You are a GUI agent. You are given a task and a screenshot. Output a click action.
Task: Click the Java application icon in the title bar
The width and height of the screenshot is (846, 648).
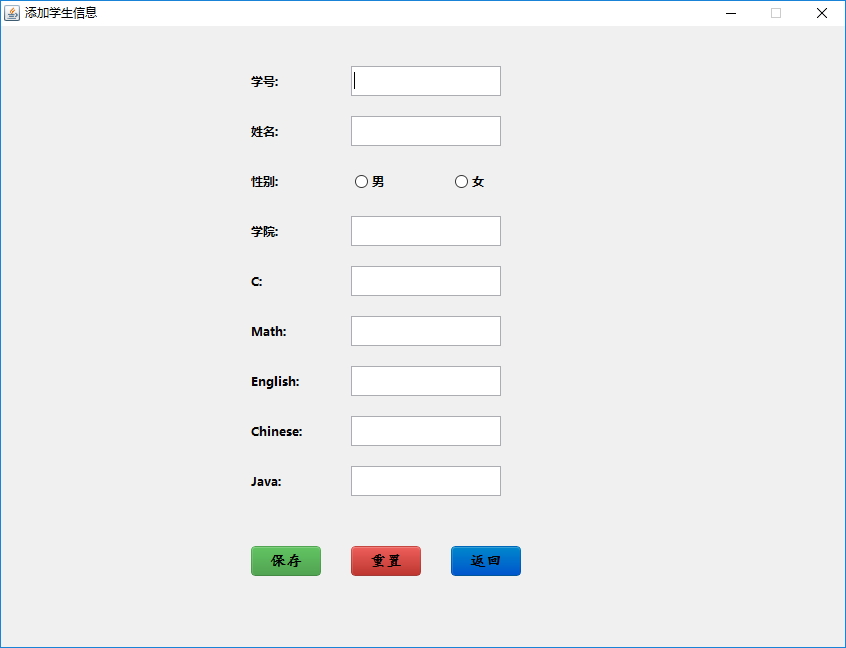coord(14,12)
